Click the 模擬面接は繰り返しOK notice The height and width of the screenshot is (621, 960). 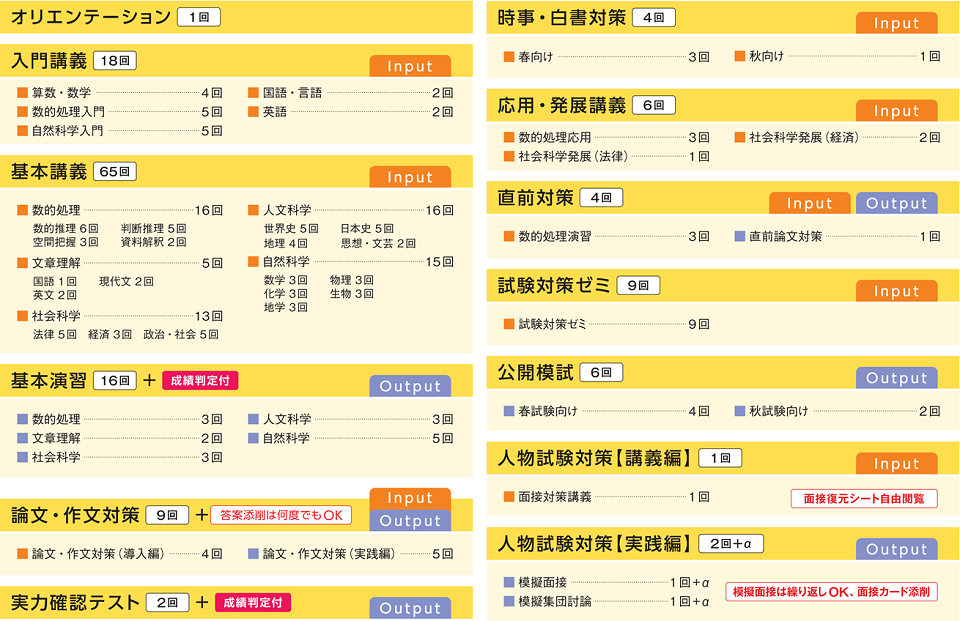(x=831, y=592)
